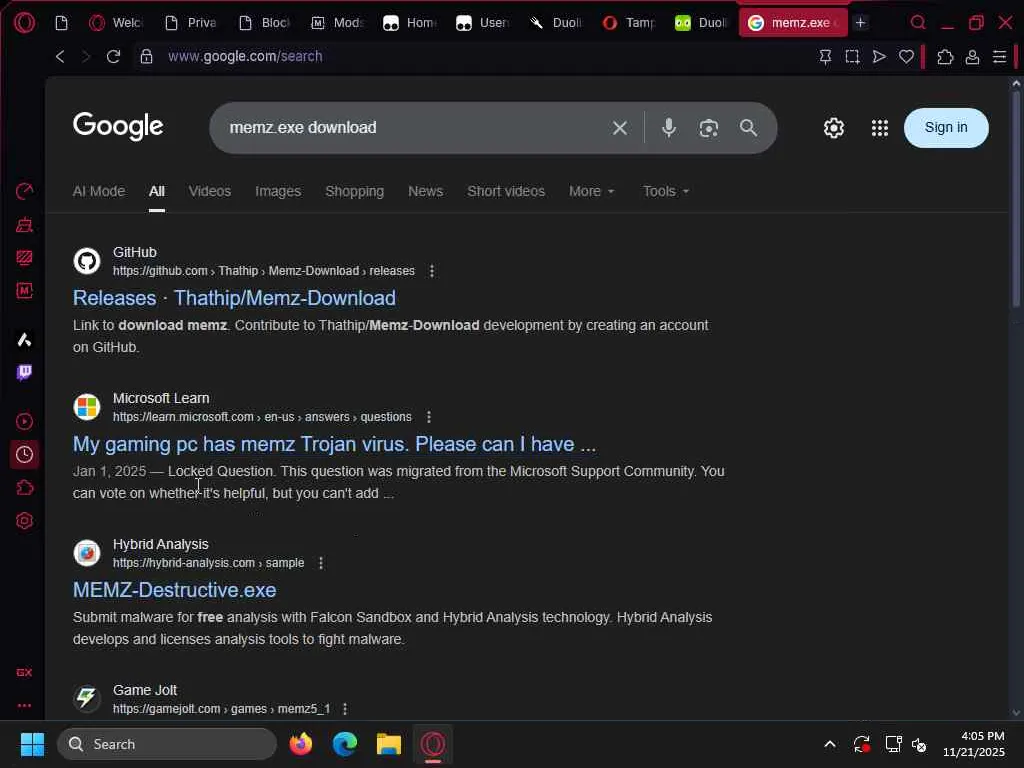
Task: Select the Images search tab
Action: 278,191
